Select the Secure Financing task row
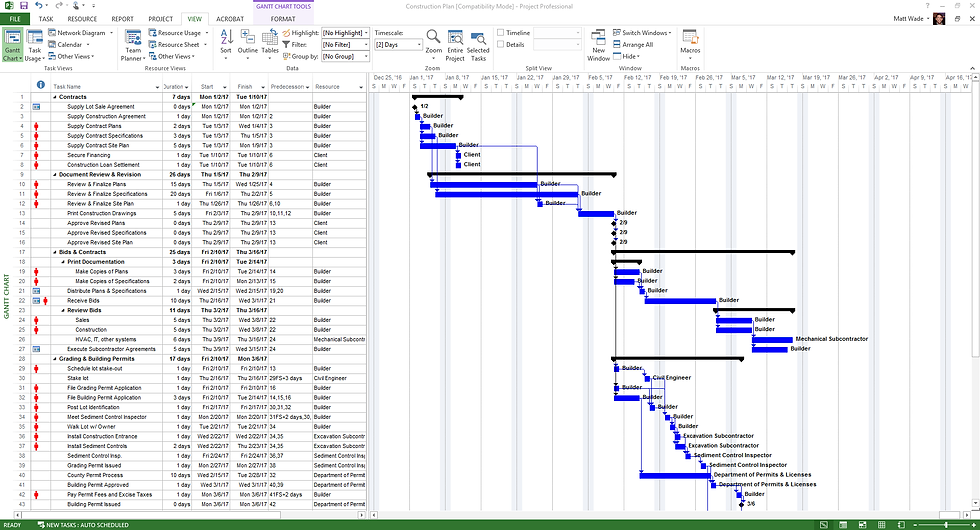980x530 pixels. click(190, 155)
